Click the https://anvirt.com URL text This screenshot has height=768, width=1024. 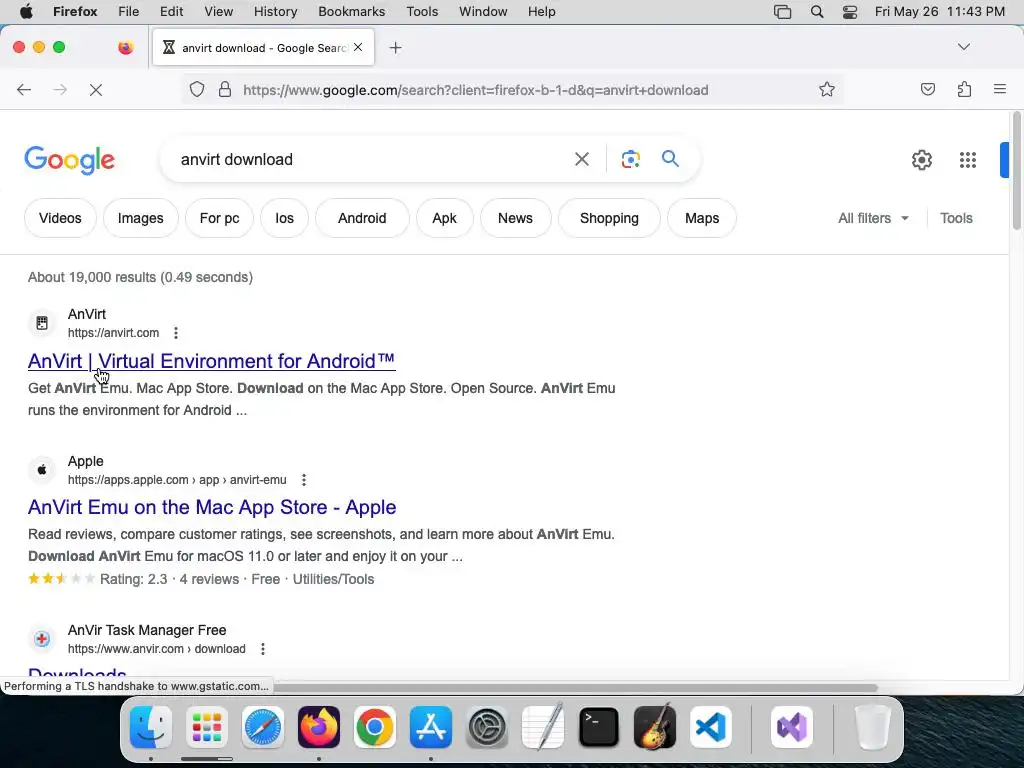pyautogui.click(x=114, y=333)
